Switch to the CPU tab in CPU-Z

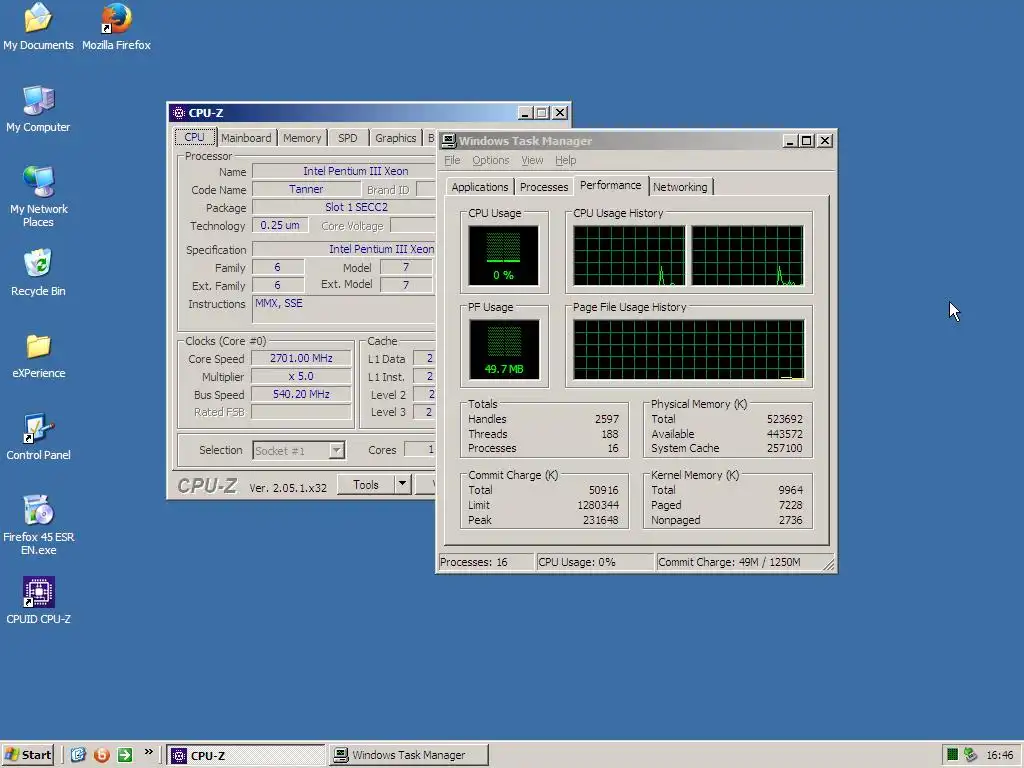pos(194,137)
